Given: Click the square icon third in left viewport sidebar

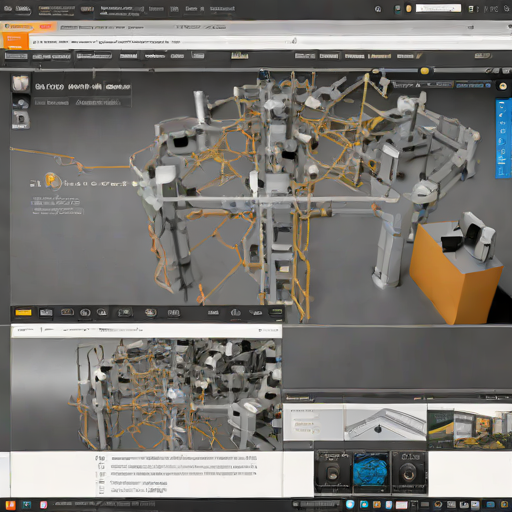Looking at the screenshot, I should pyautogui.click(x=21, y=120).
